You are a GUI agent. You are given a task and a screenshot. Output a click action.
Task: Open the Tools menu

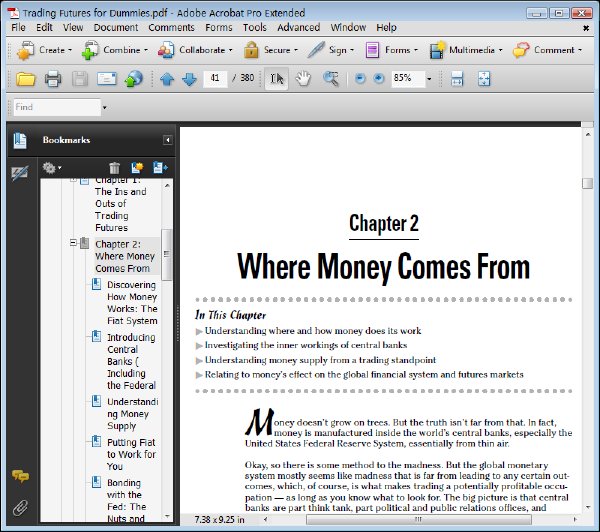[254, 28]
